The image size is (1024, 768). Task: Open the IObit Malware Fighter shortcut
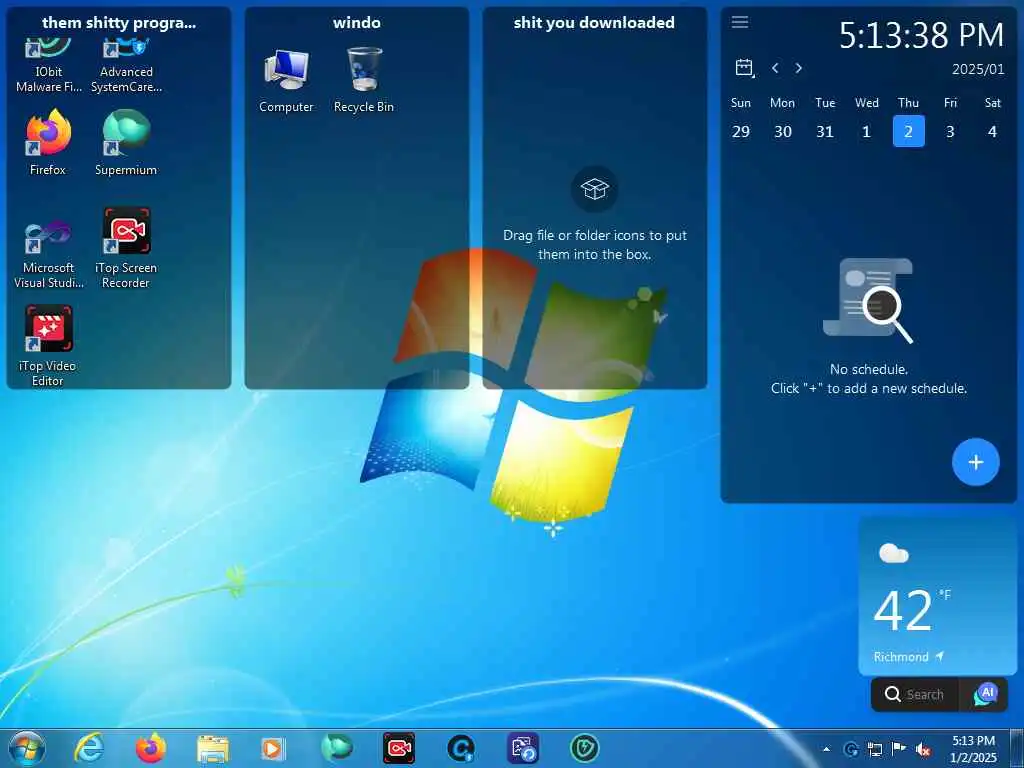(48, 65)
